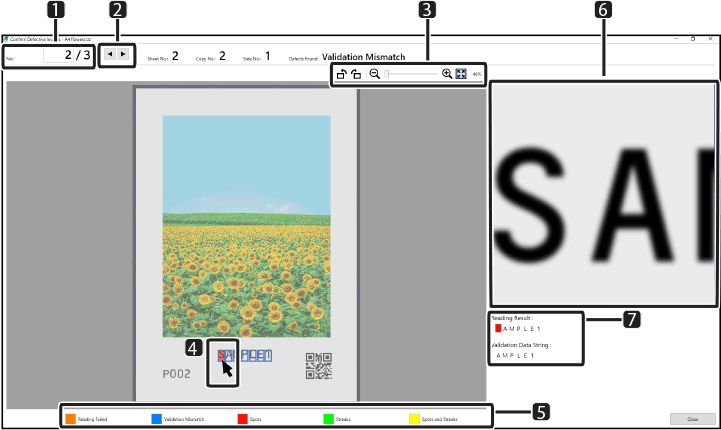Click the orange Reading Failed swatch

point(71,419)
